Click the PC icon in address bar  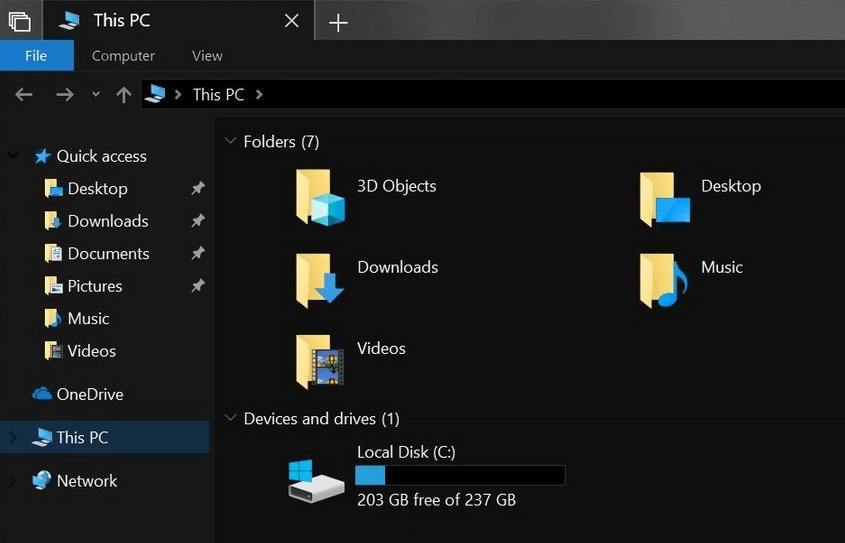tap(155, 94)
